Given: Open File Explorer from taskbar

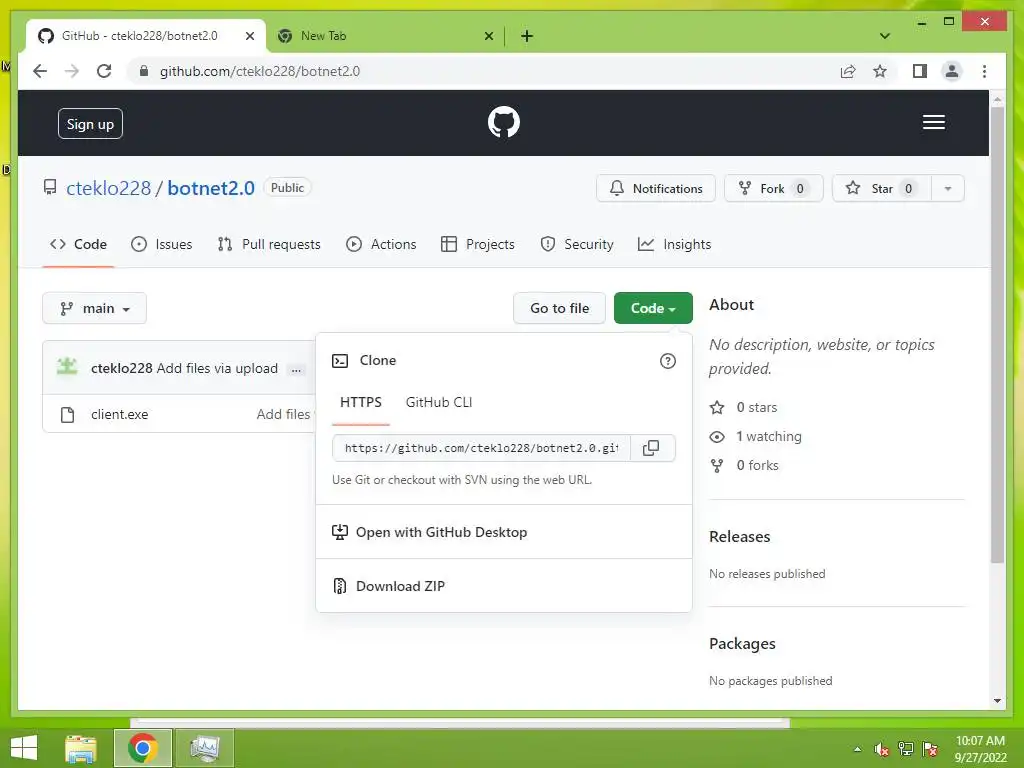Looking at the screenshot, I should coord(81,748).
